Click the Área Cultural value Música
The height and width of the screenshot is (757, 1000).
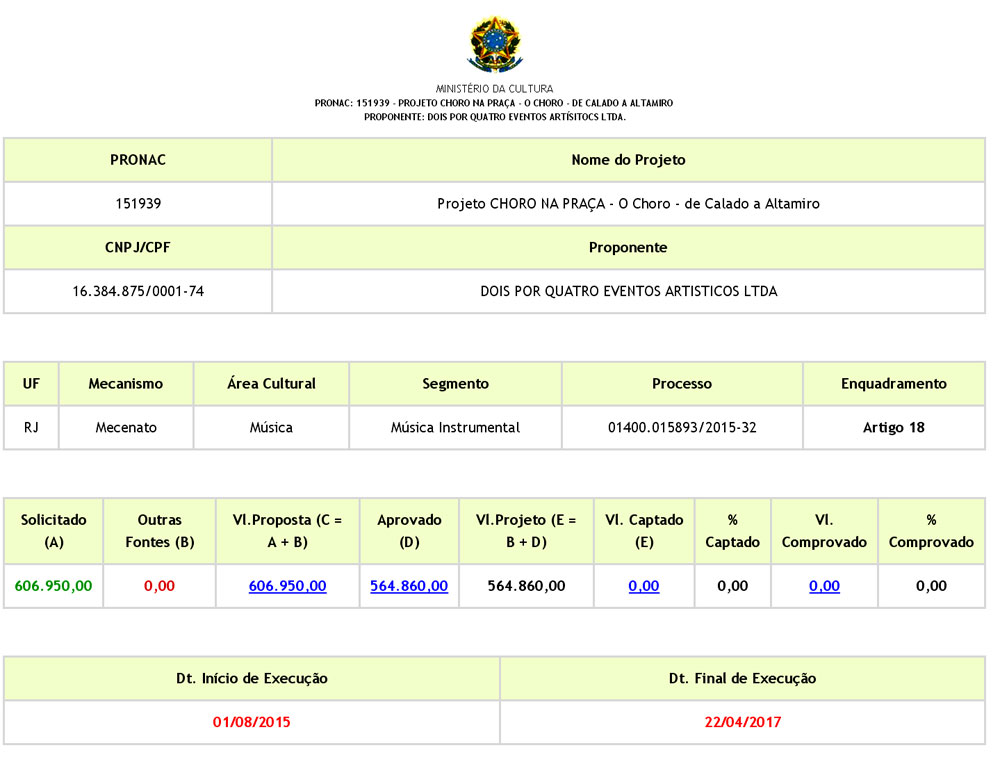271,427
